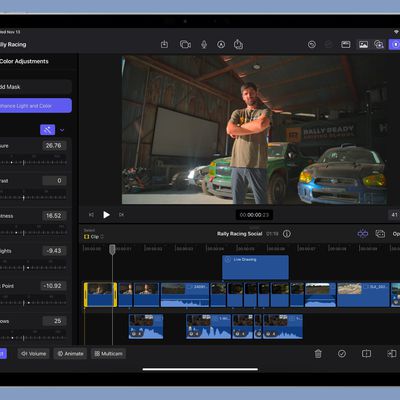Image resolution: width=400 pixels, height=400 pixels.
Task: Open the Volume tab
Action: pos(33,354)
